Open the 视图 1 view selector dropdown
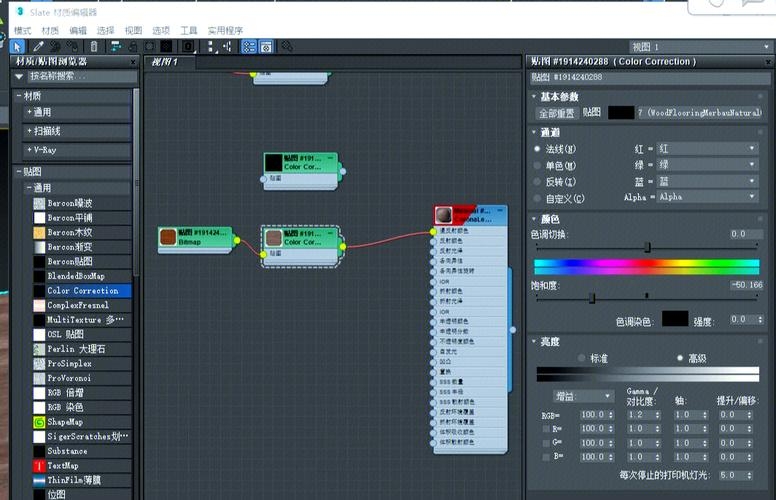 coord(700,47)
